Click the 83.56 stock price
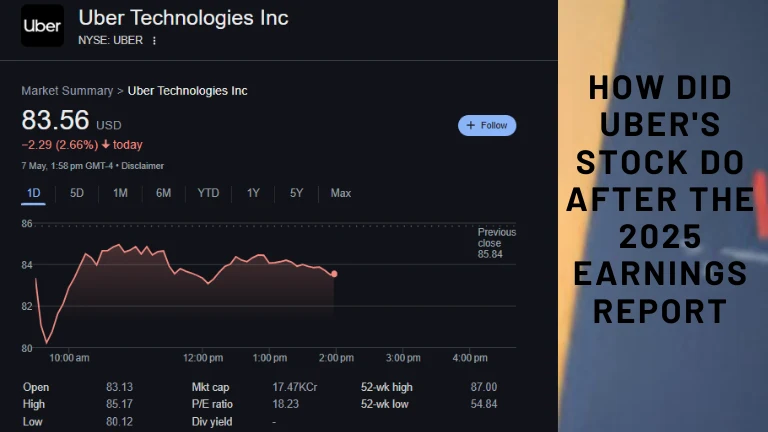This screenshot has width=768, height=432. [x=55, y=121]
